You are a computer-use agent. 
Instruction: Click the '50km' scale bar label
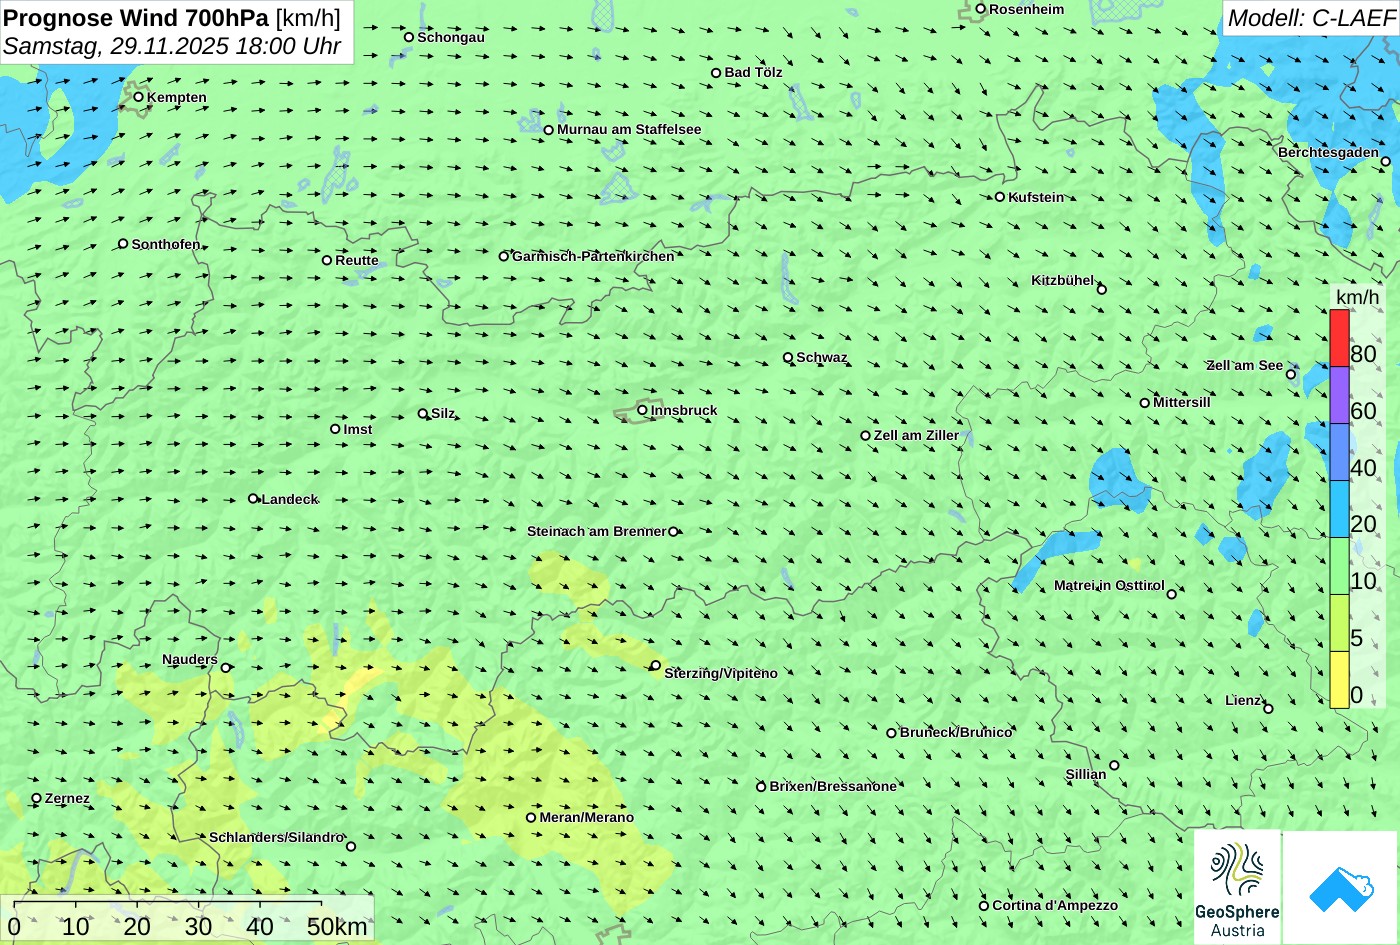pyautogui.click(x=337, y=926)
